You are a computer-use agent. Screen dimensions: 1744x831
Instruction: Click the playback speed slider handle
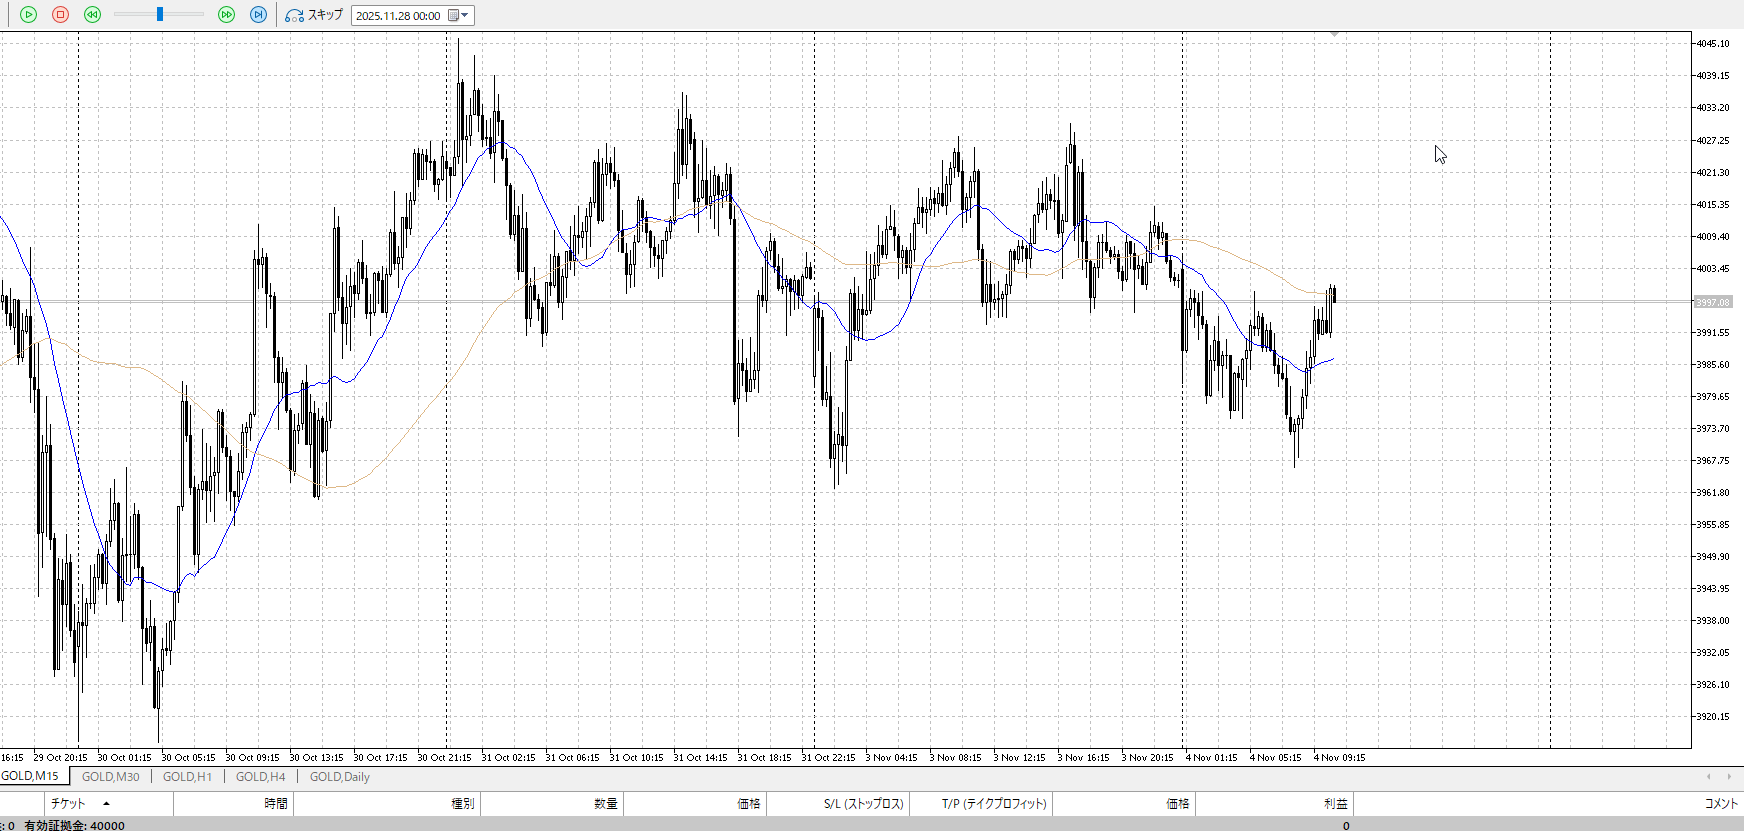tap(159, 15)
